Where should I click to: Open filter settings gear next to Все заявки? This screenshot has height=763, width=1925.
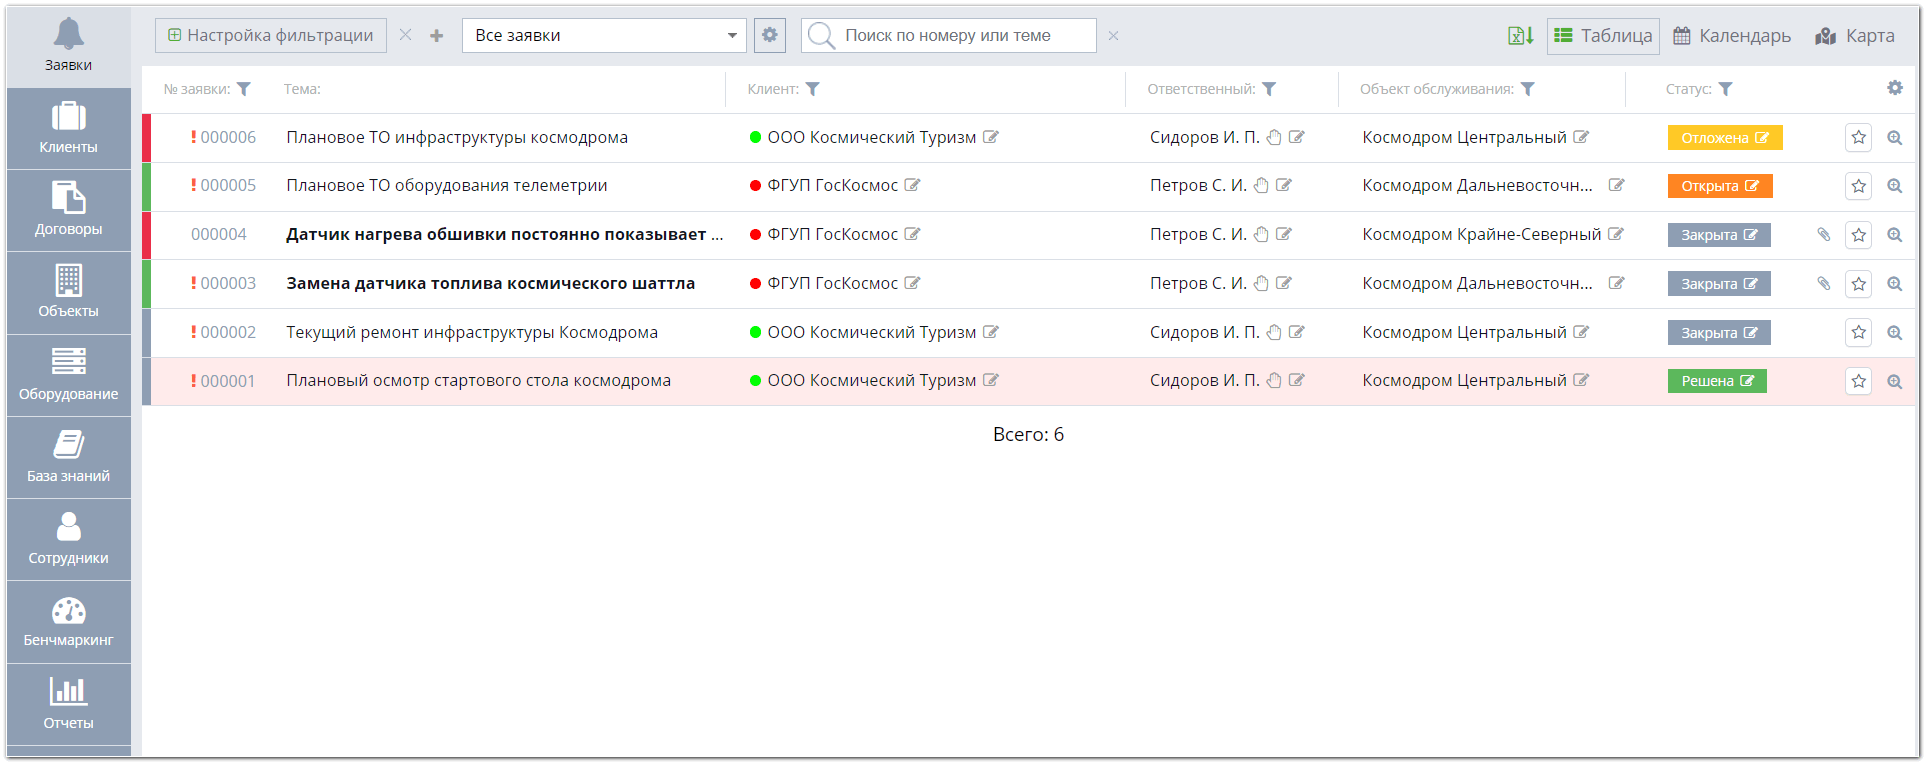coord(769,35)
